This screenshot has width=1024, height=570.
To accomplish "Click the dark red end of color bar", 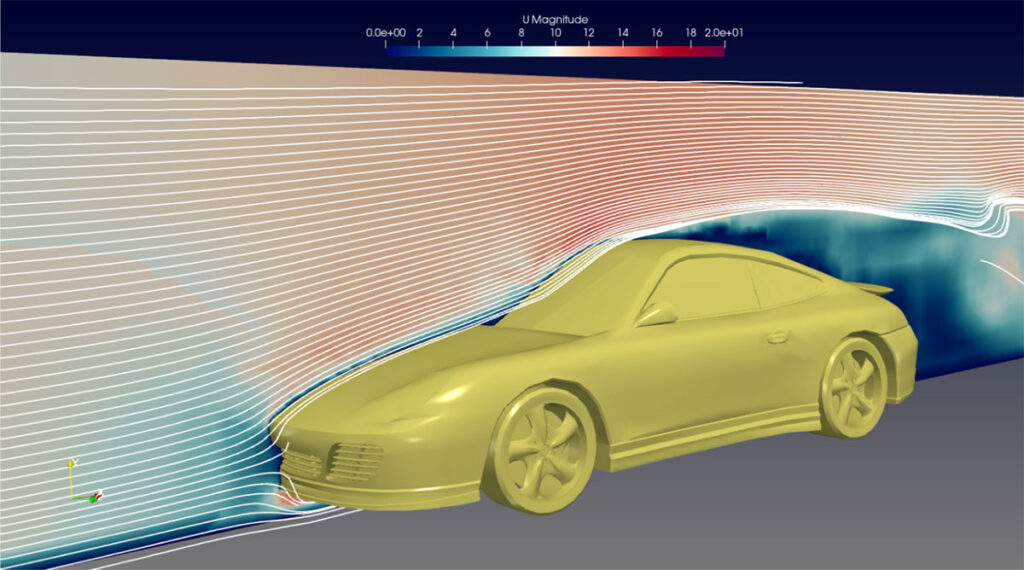I will [717, 50].
